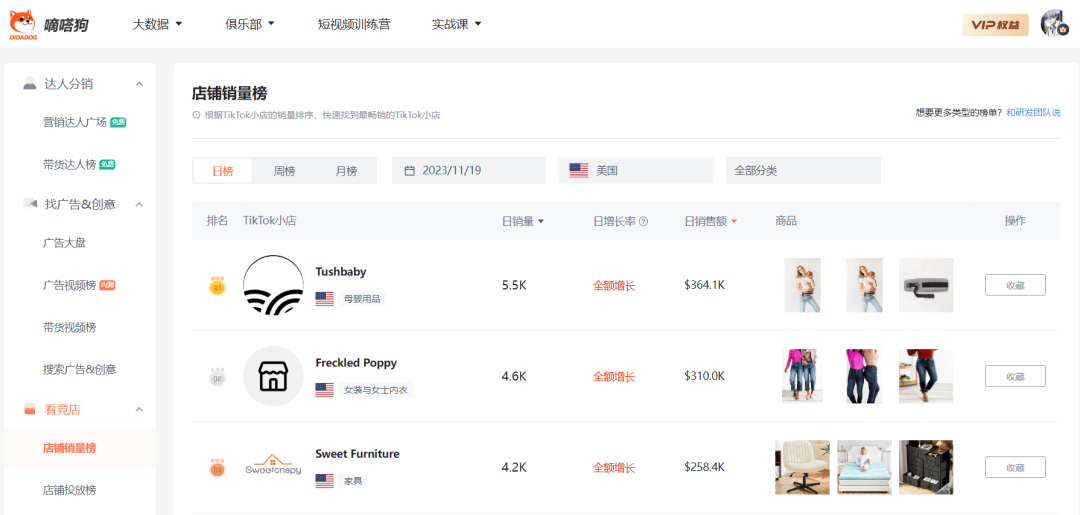The height and width of the screenshot is (515, 1080).
Task: Sort by 日销售额 column header
Action: click(x=710, y=221)
